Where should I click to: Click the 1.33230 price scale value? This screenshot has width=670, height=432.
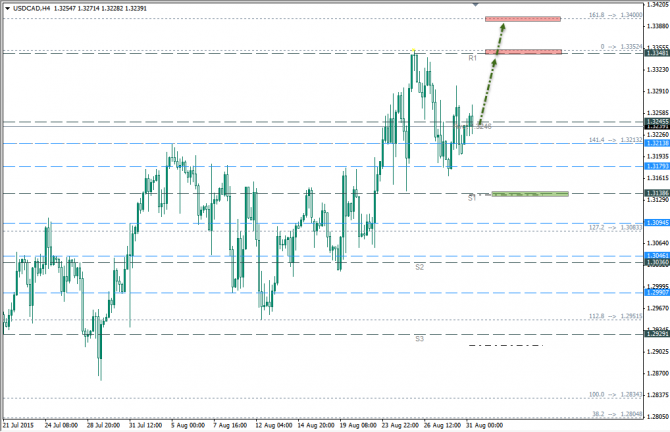(x=658, y=69)
